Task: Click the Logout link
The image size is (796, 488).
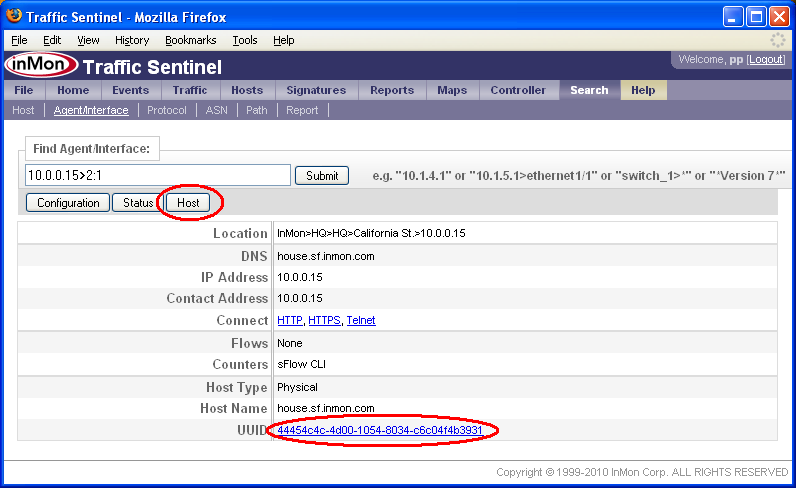Action: click(766, 60)
